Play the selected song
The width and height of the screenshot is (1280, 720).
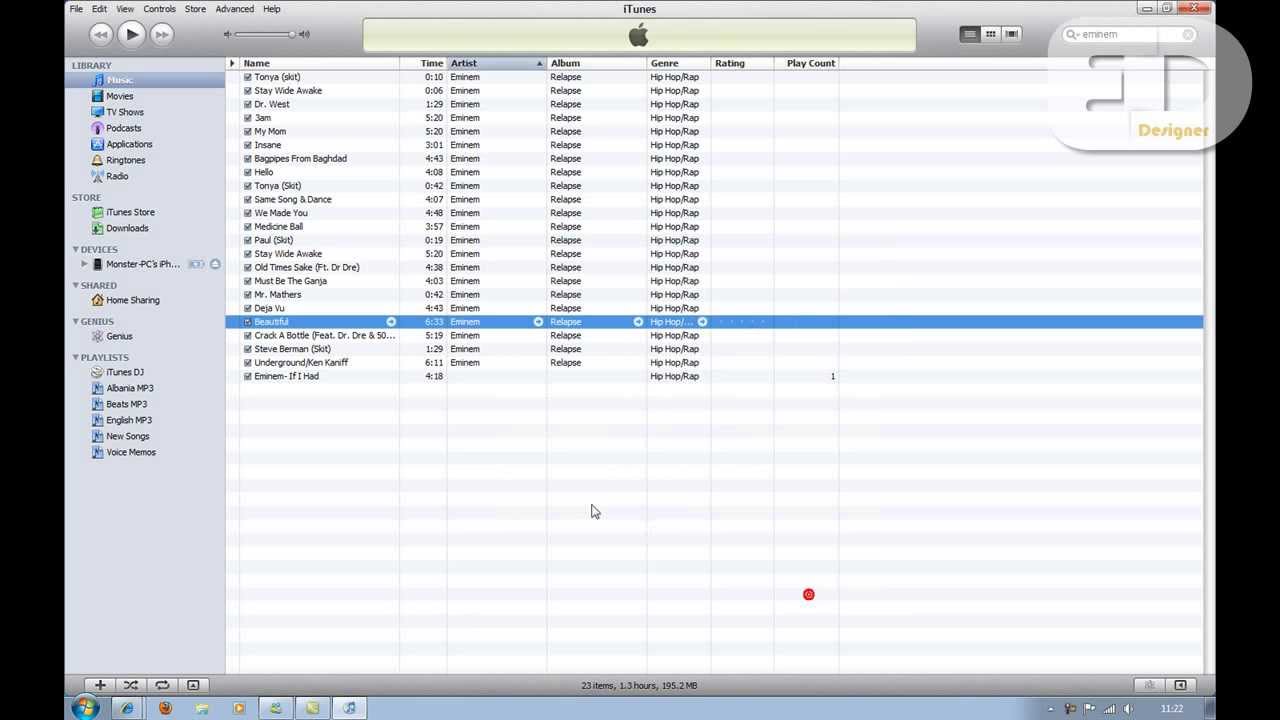pyautogui.click(x=131, y=34)
